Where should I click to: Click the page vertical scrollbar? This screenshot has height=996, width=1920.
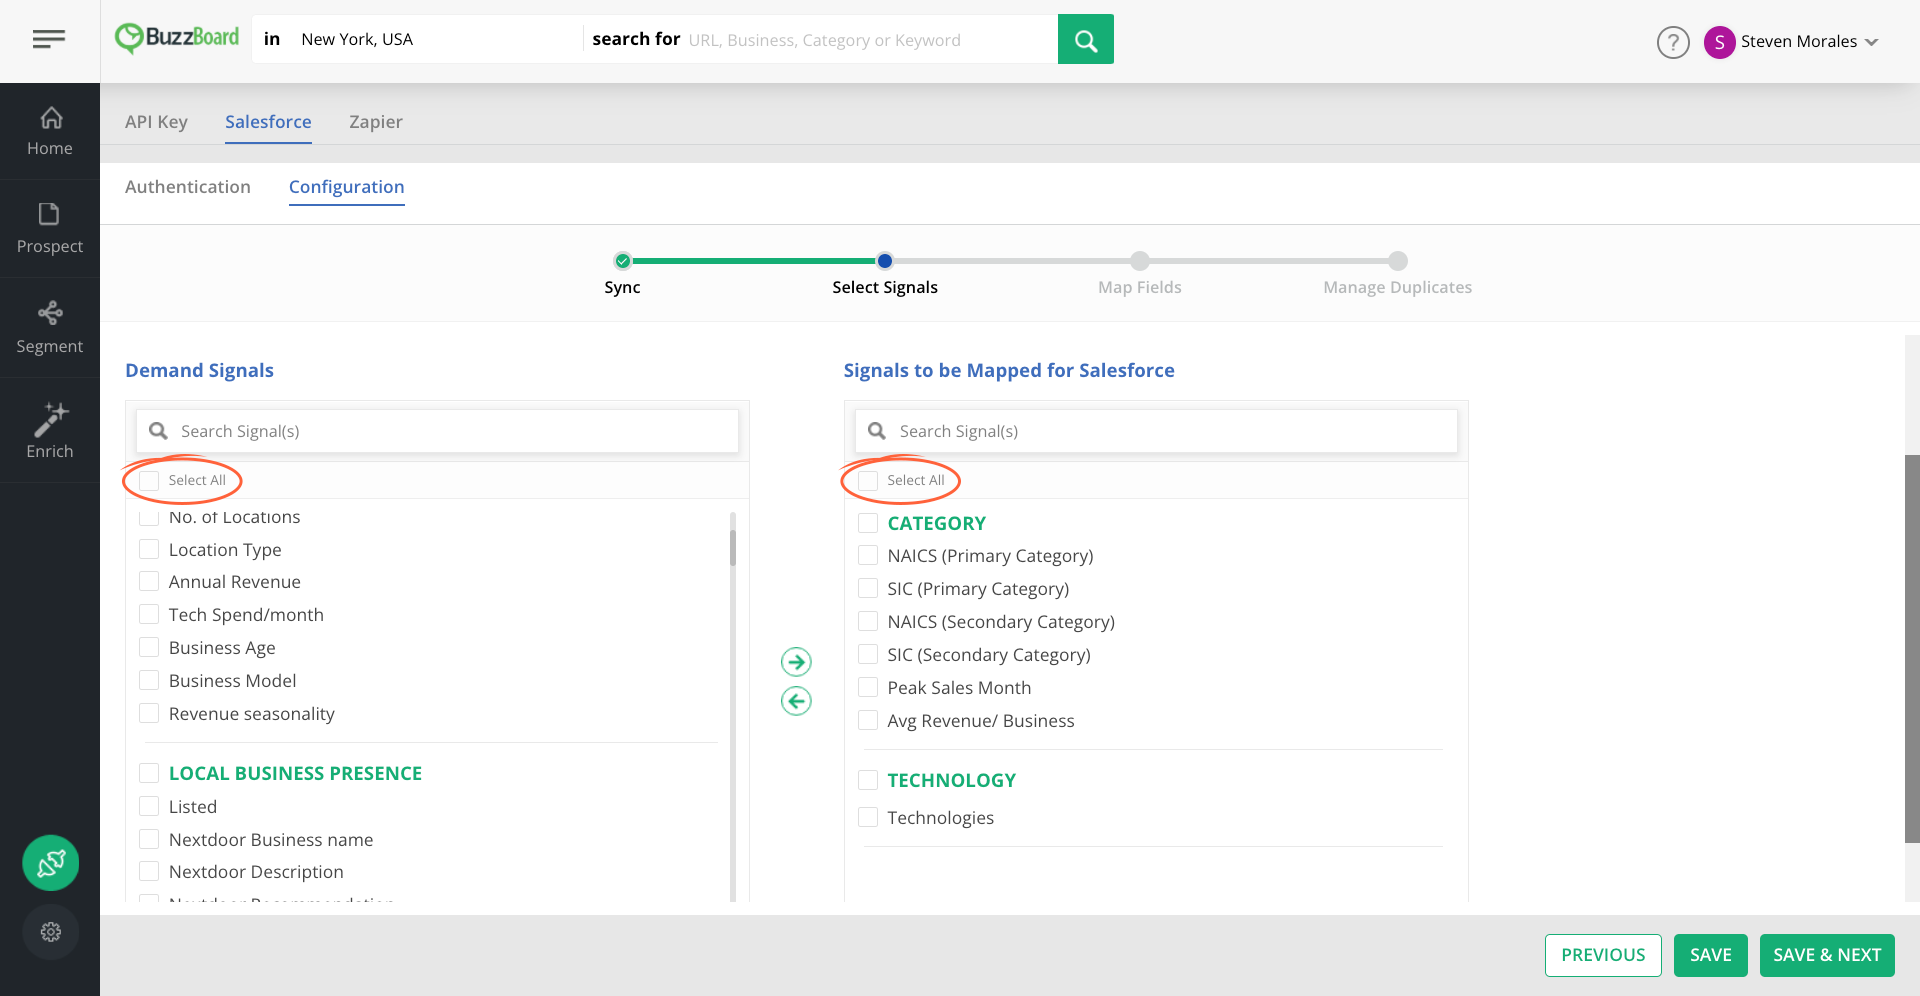[1912, 648]
